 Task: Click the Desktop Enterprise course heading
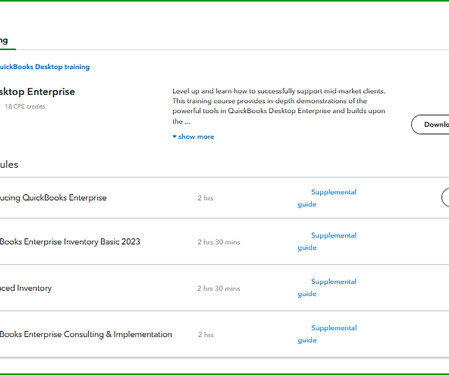tap(37, 92)
